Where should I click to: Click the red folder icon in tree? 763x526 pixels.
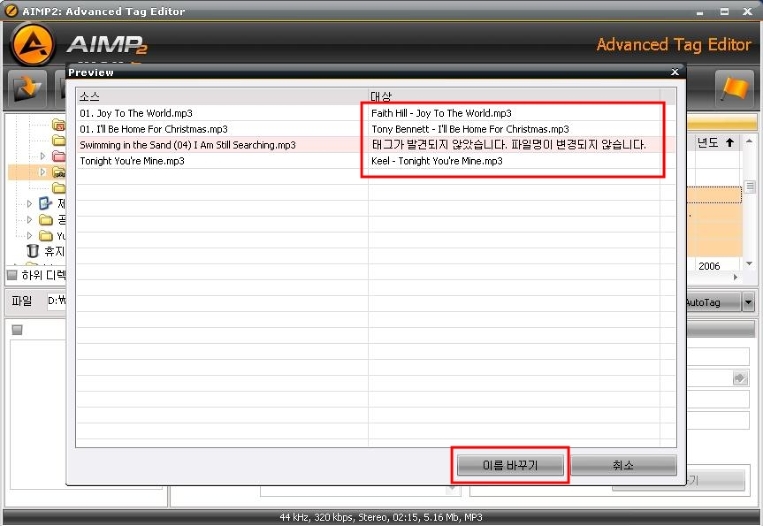[59, 156]
